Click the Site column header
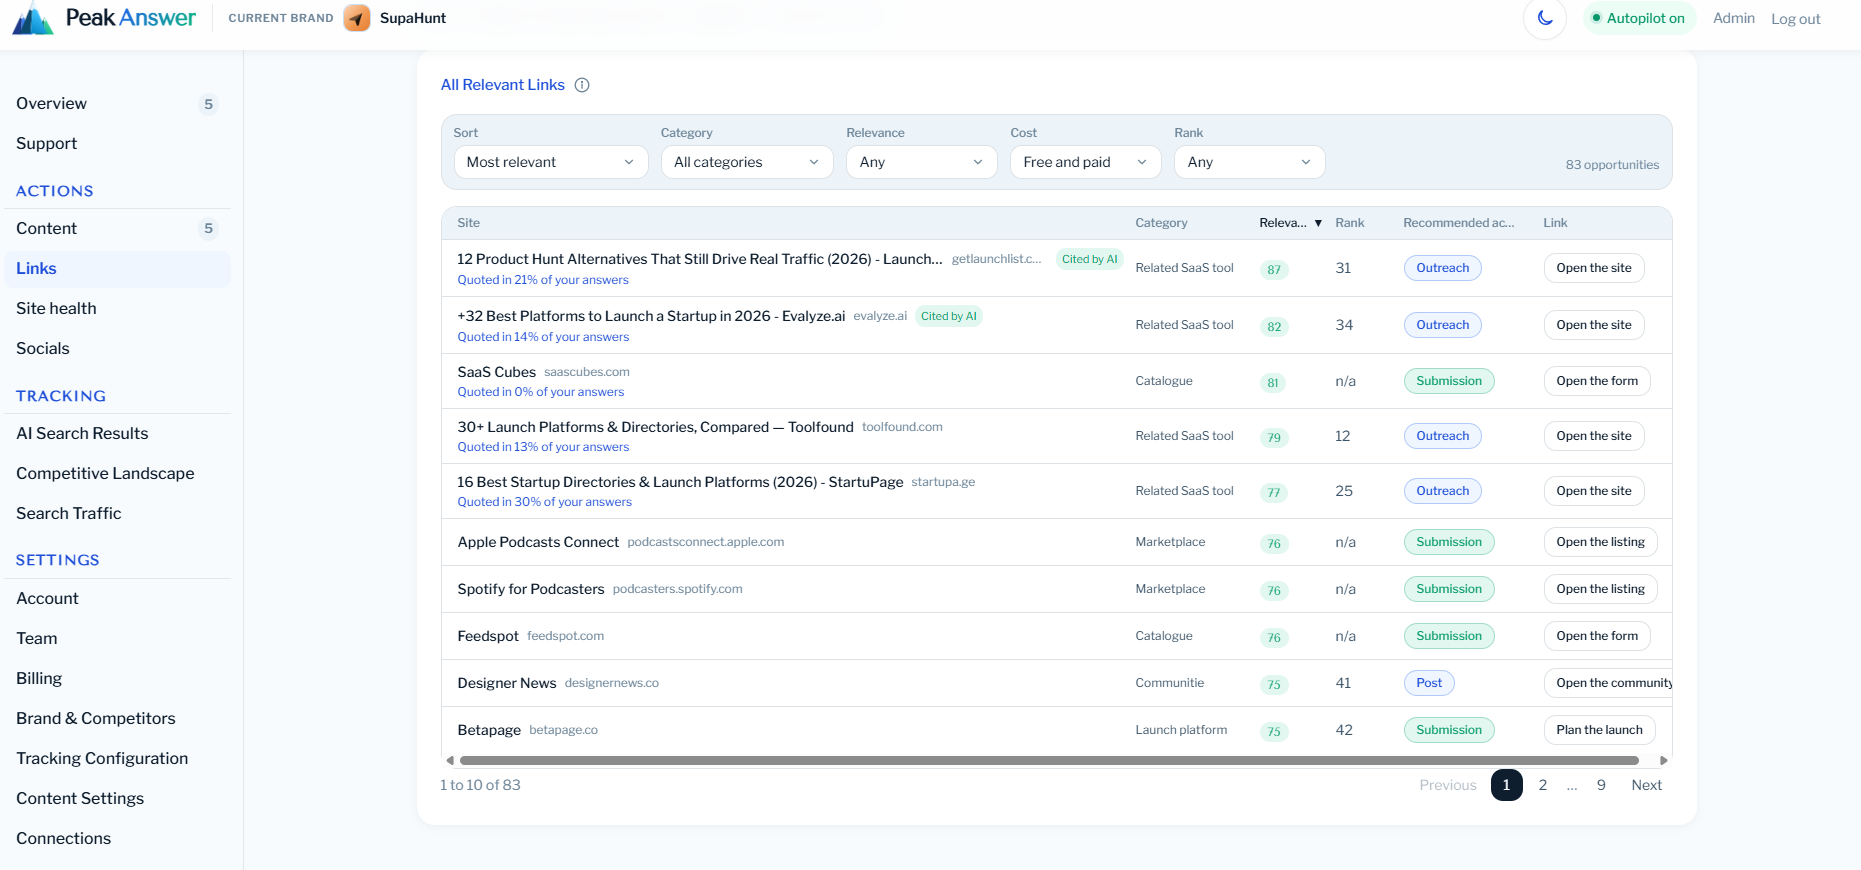This screenshot has height=870, width=1861. click(x=468, y=223)
